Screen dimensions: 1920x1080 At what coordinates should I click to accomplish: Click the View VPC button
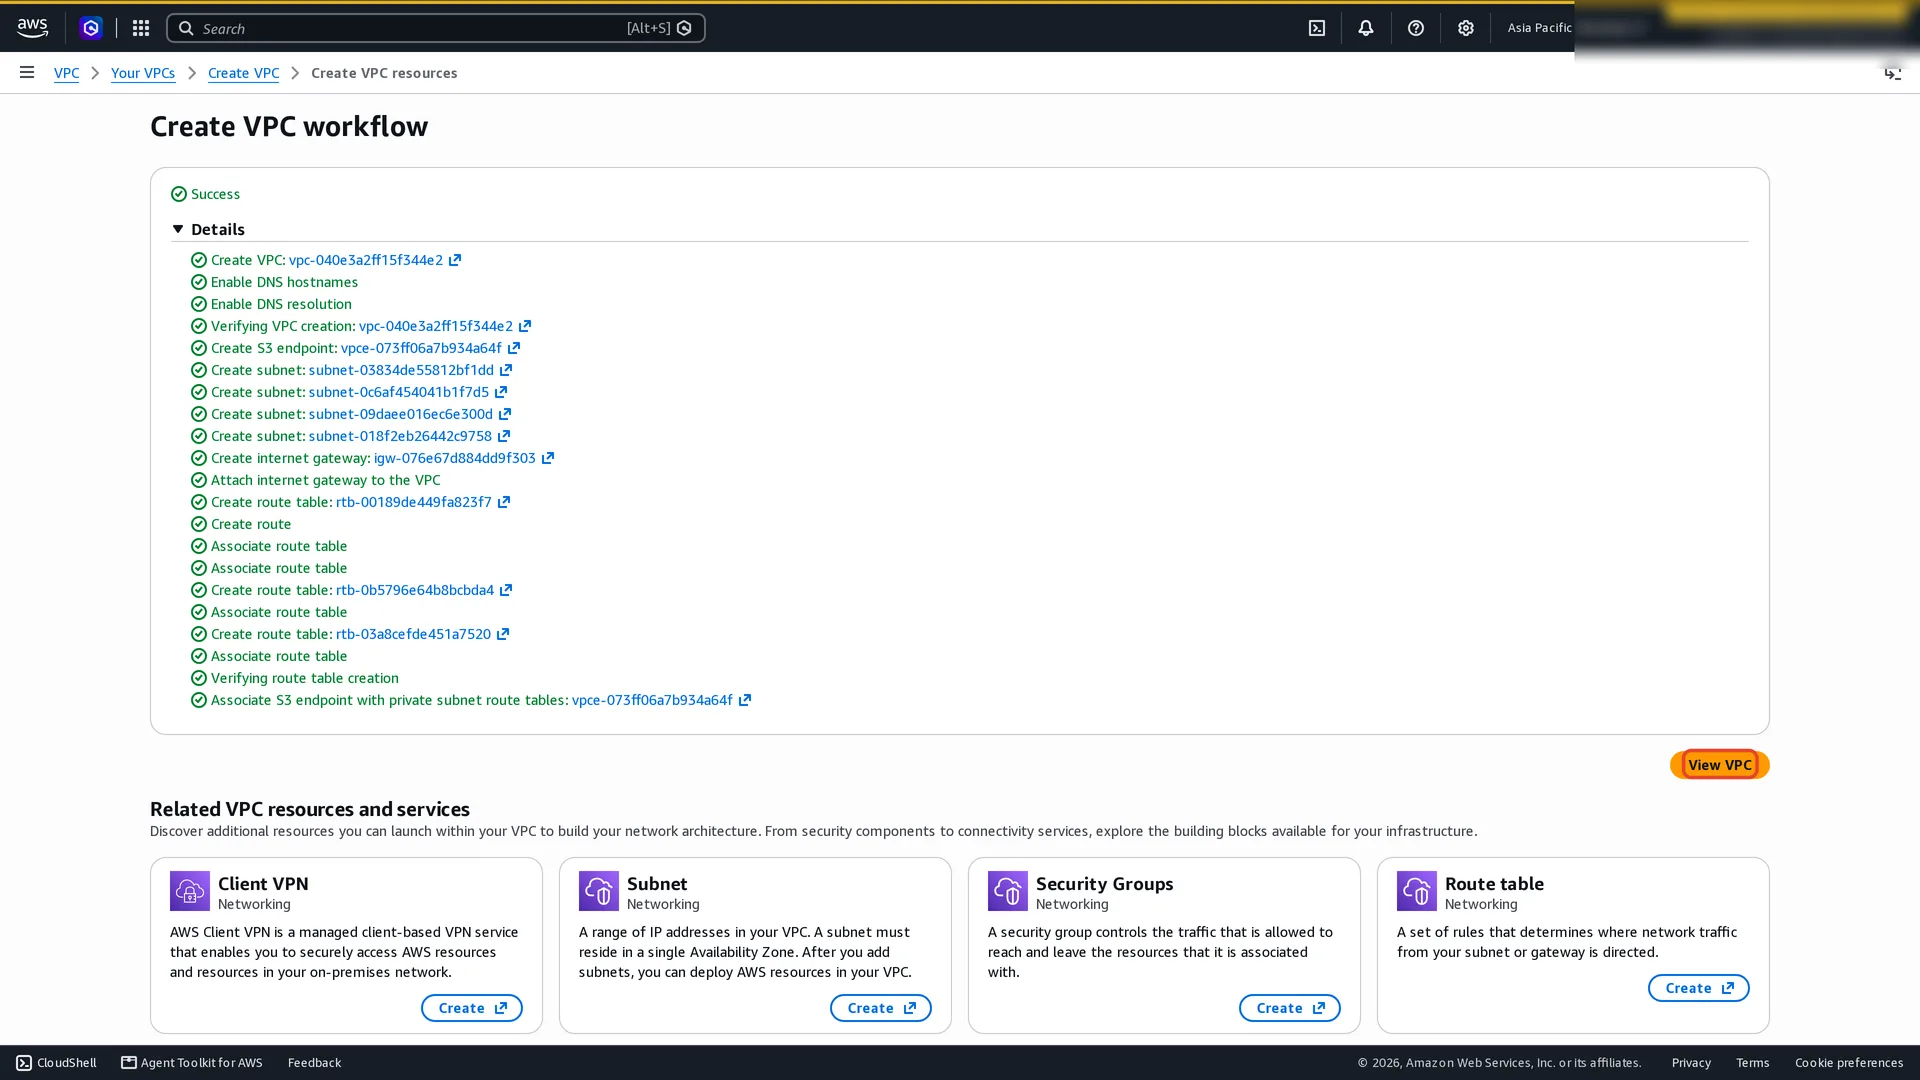(x=1719, y=765)
